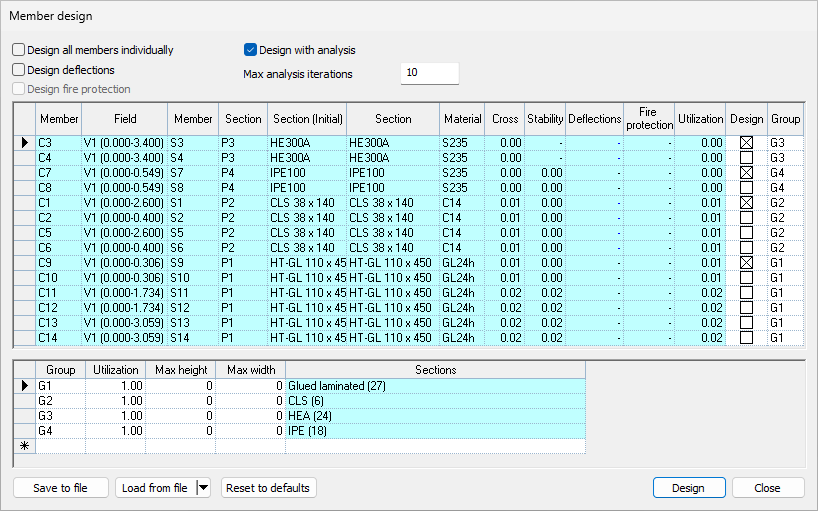Click the new row asterisk in groups table
818x511 pixels.
point(25,446)
